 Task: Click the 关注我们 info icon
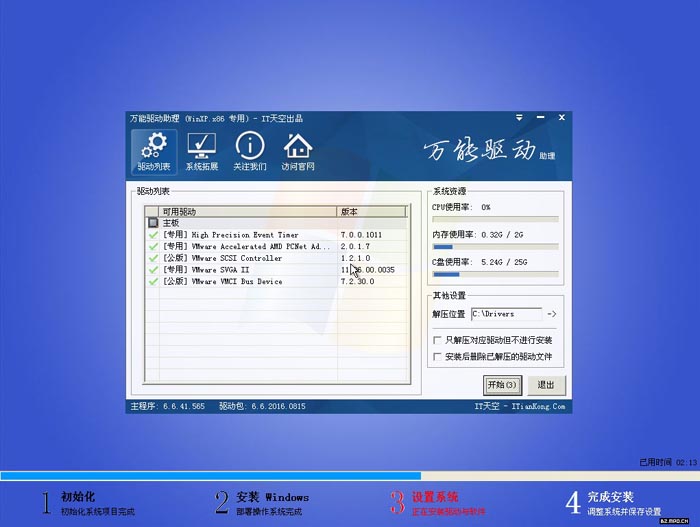pyautogui.click(x=249, y=152)
